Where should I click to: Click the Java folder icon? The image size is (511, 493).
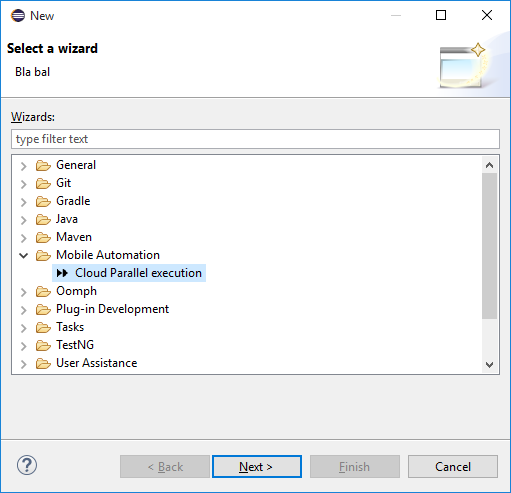[43, 219]
